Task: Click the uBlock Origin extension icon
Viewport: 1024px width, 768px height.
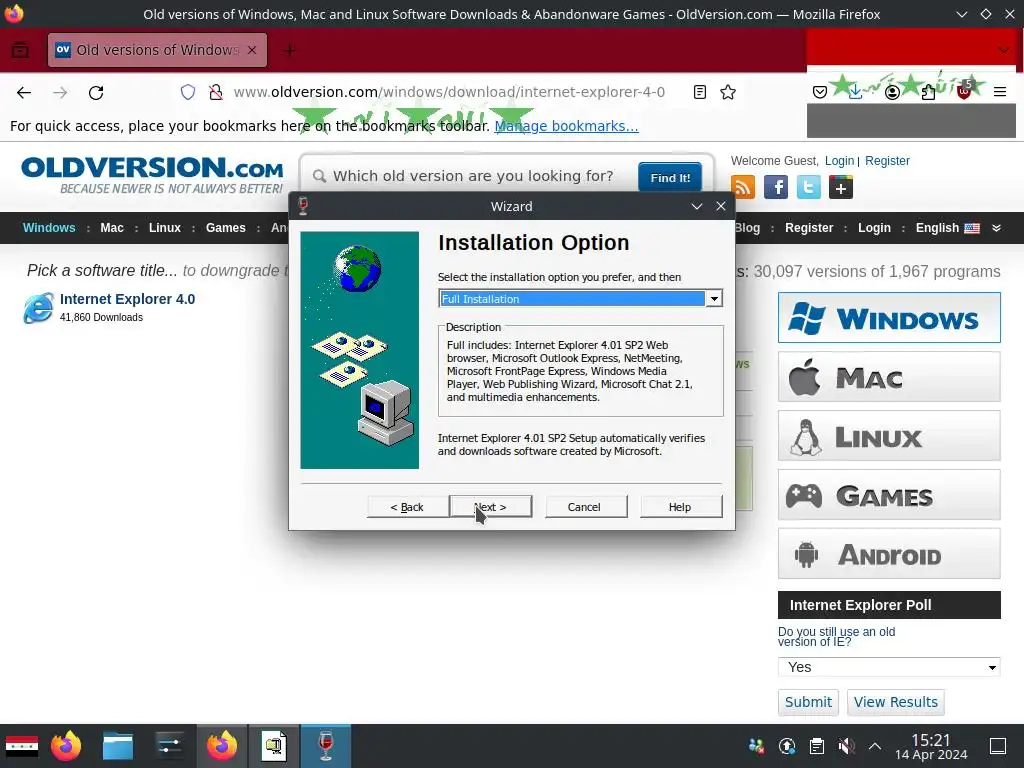Action: [964, 91]
